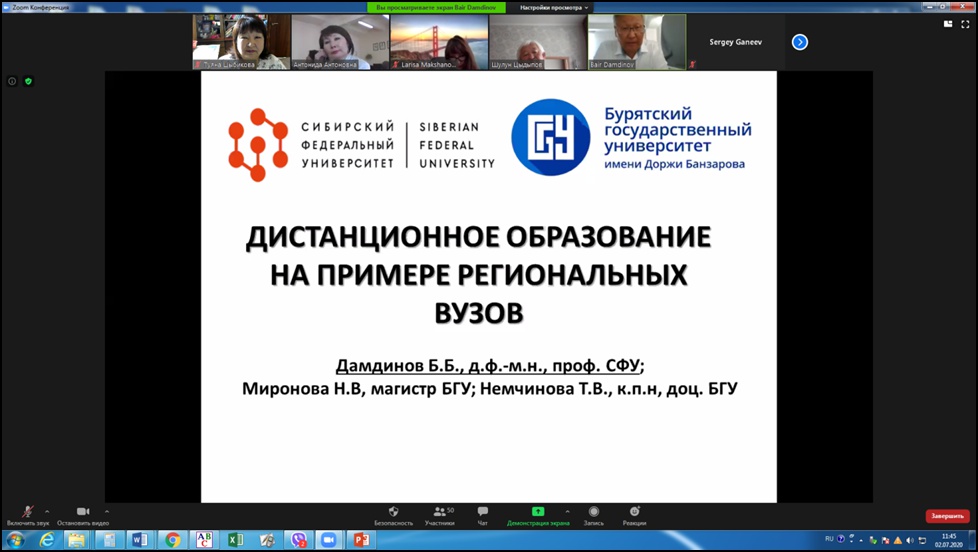The width and height of the screenshot is (978, 552).
Task: Start recording with the Запись button
Action: [x=593, y=514]
